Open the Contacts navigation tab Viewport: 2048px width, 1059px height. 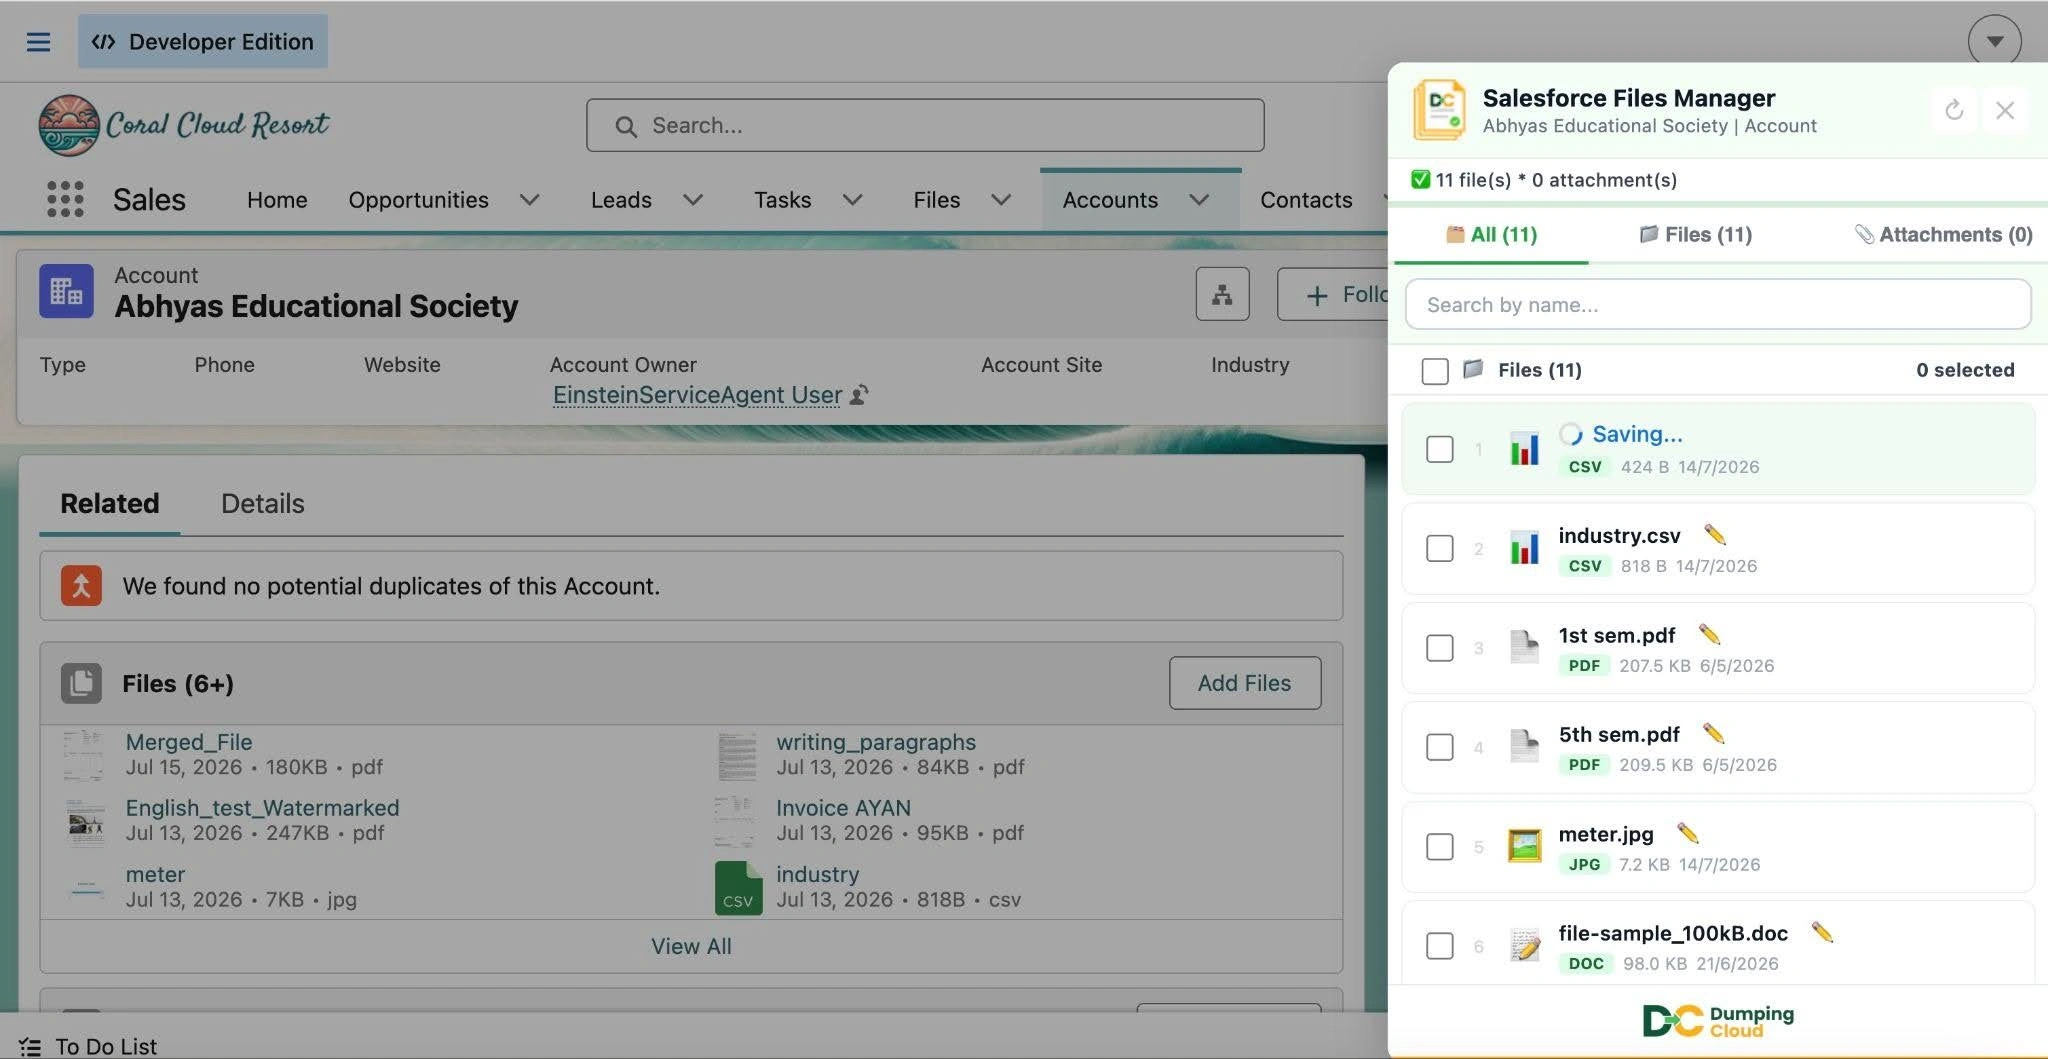click(x=1306, y=200)
